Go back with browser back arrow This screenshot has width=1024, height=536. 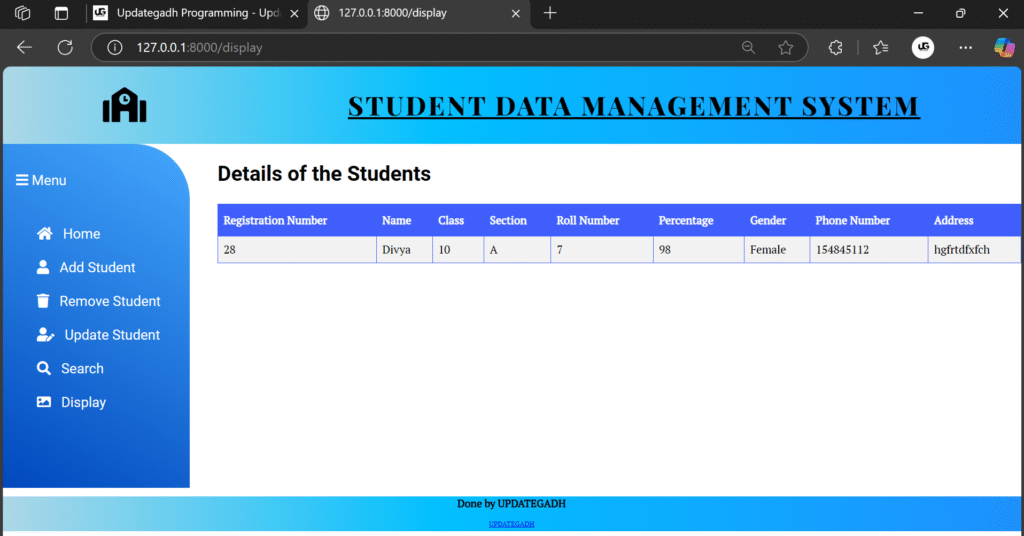click(x=25, y=48)
